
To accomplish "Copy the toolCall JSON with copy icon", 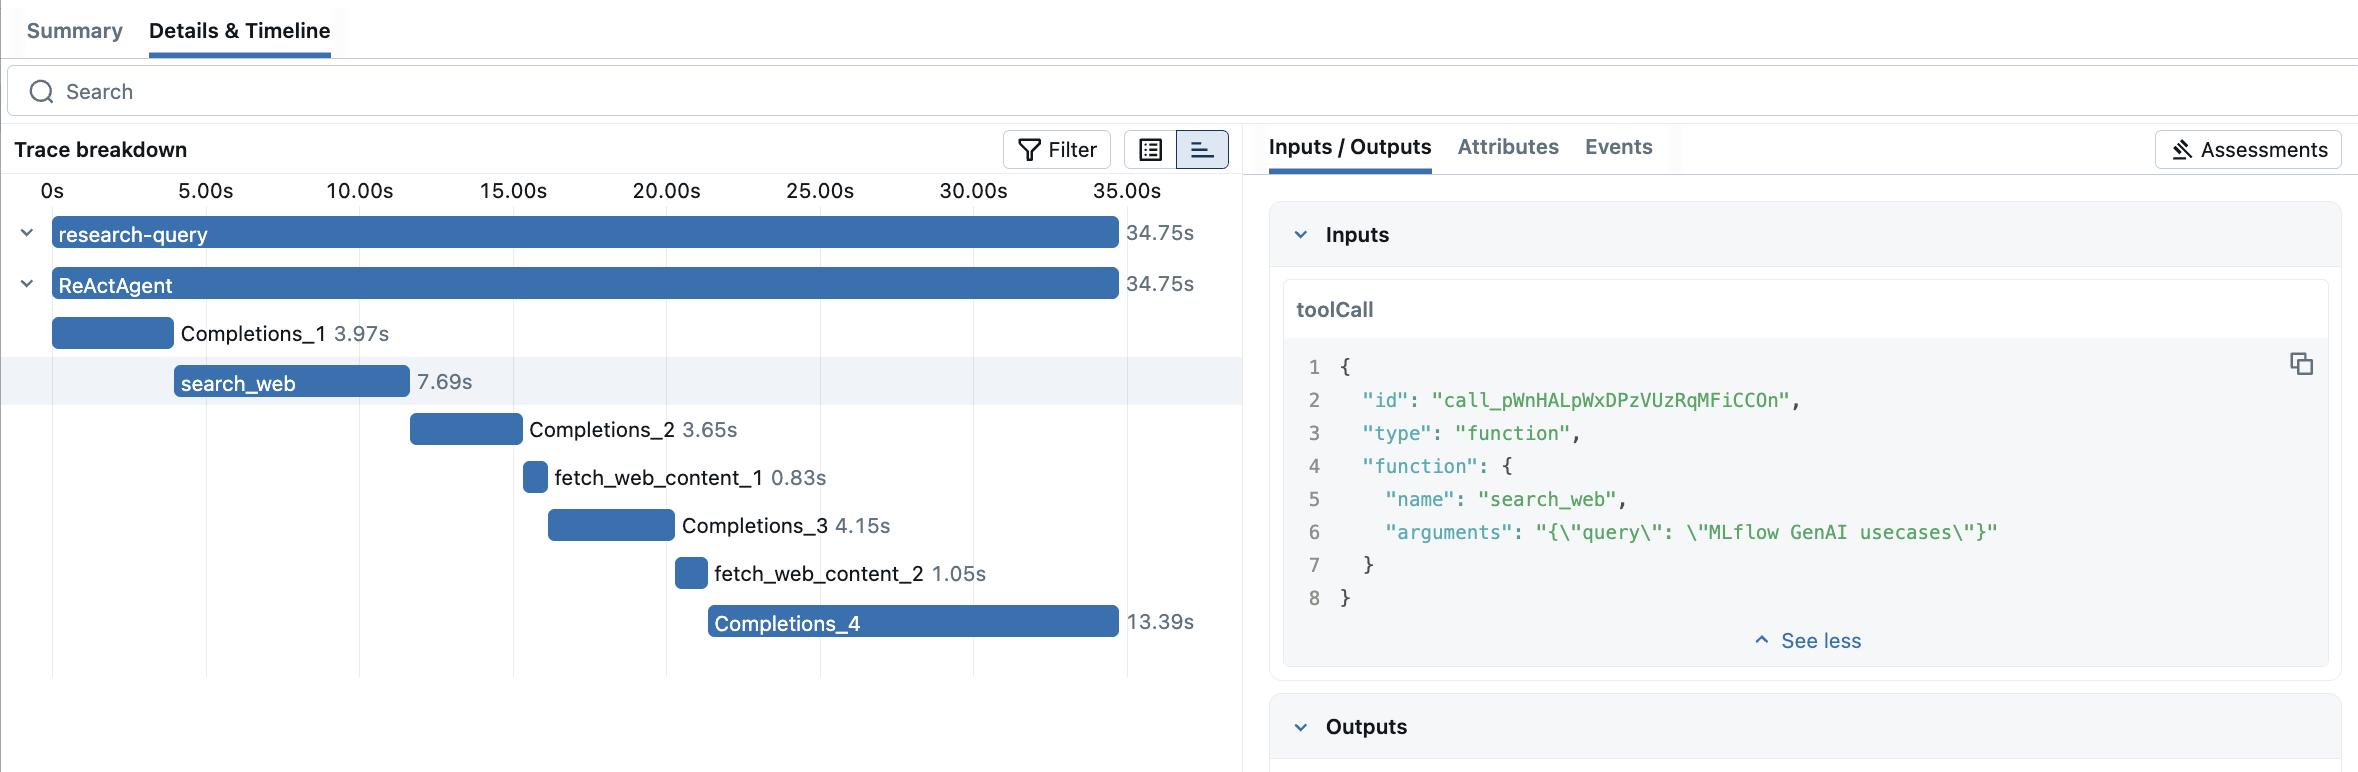I will [x=2301, y=364].
